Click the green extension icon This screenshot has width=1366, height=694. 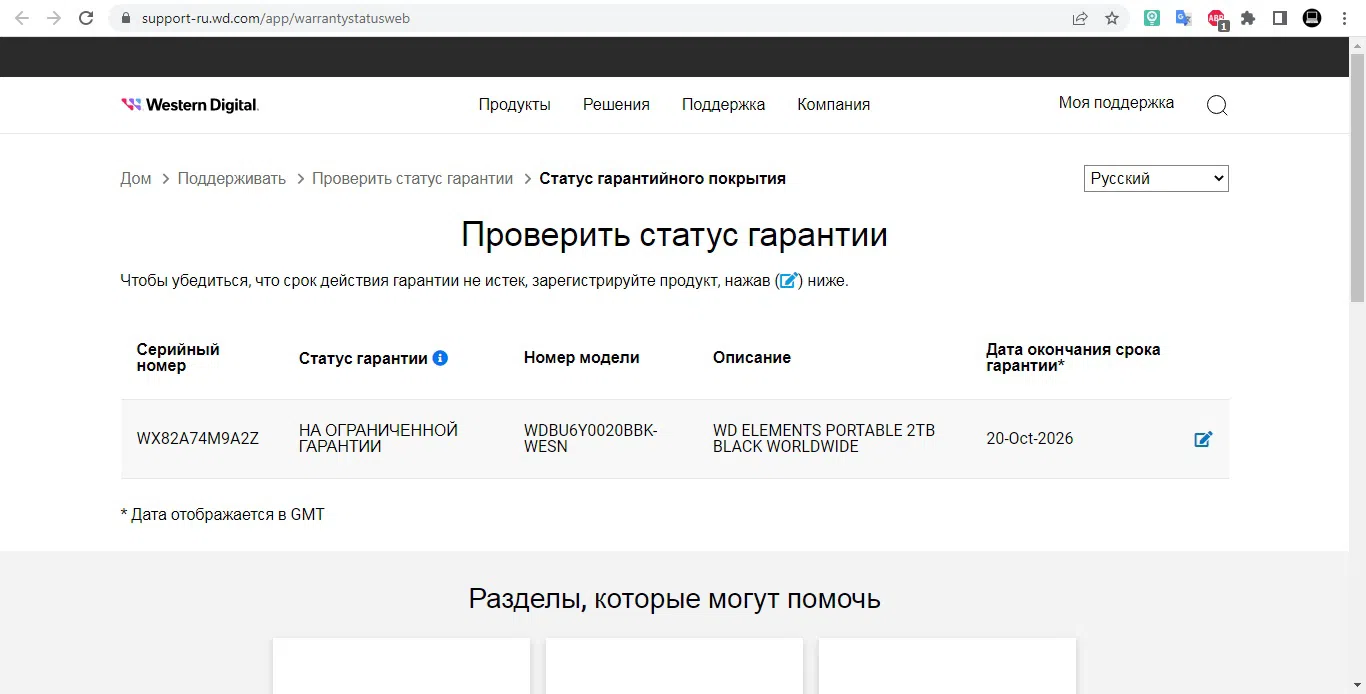pyautogui.click(x=1152, y=18)
